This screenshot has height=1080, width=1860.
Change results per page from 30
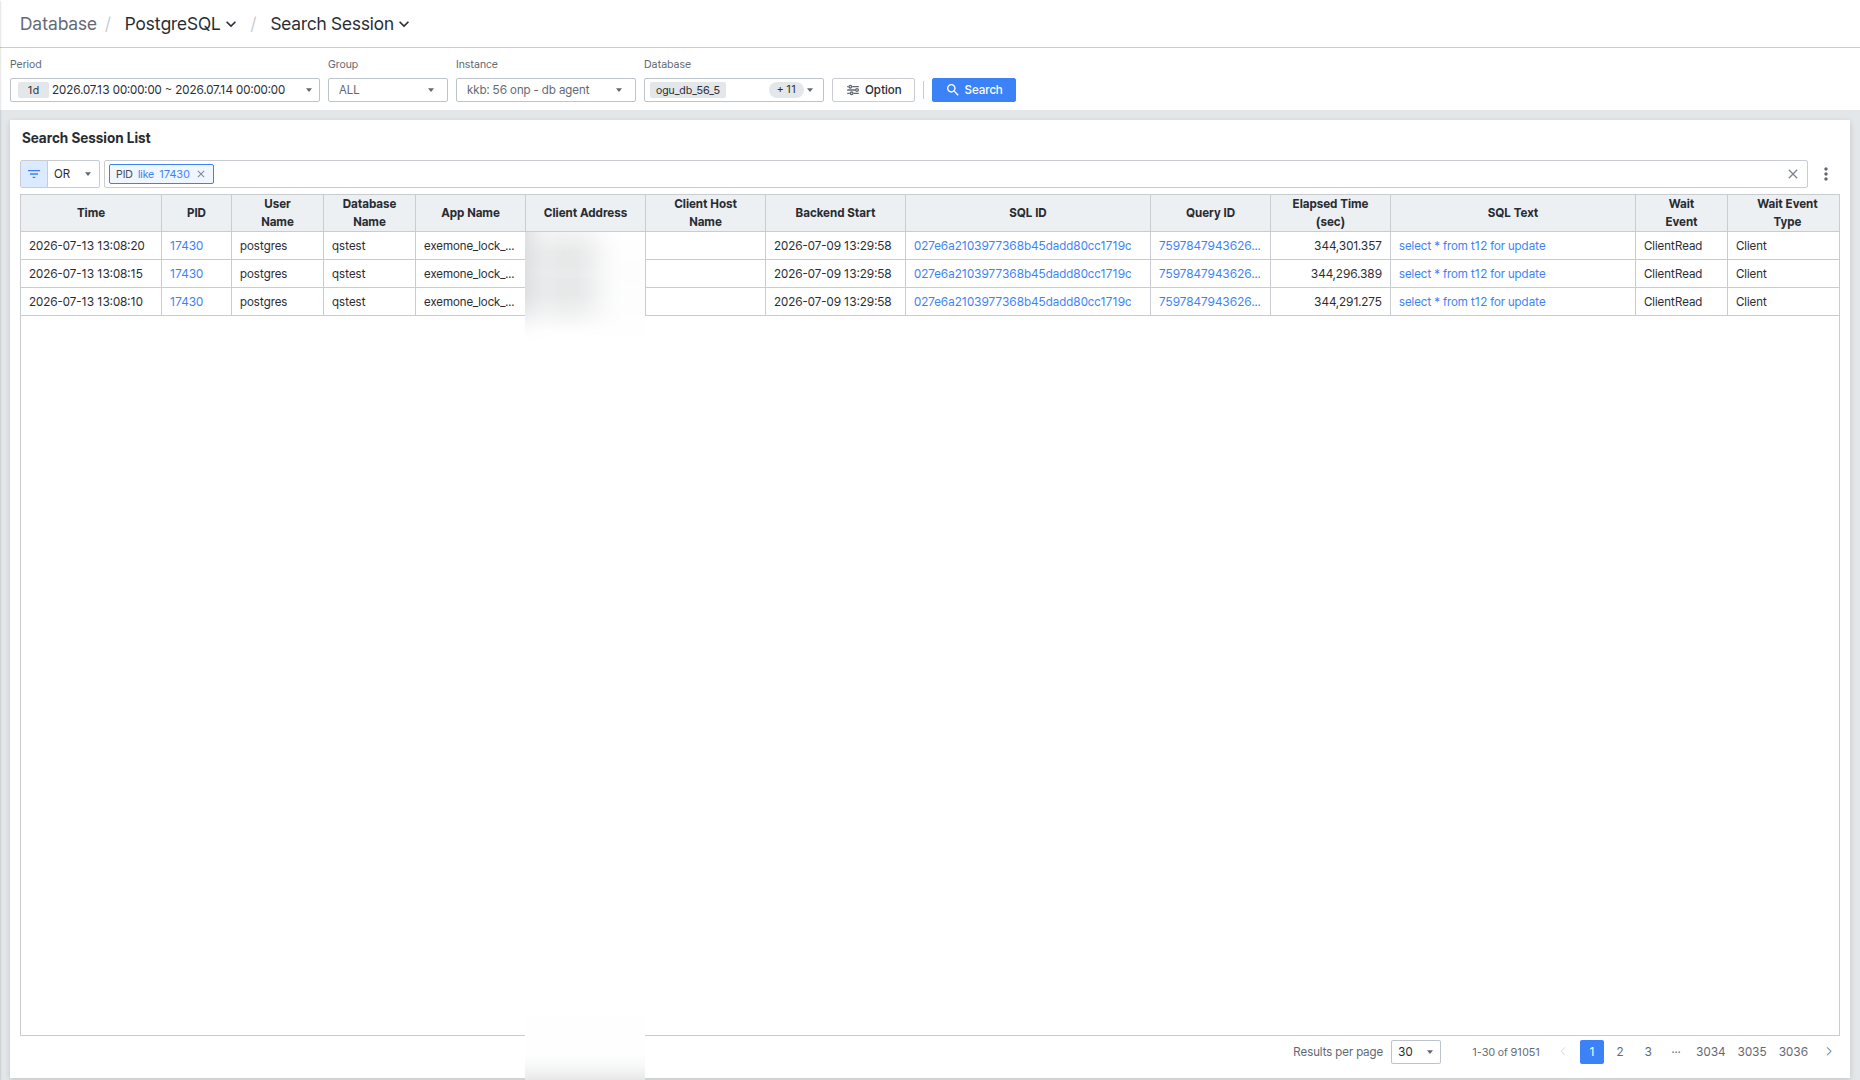click(1416, 1052)
